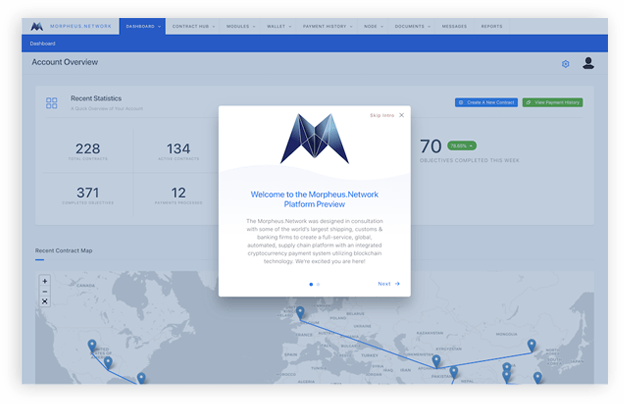The height and width of the screenshot is (404, 624).
Task: Click Next in the welcome dialog
Action: pos(388,284)
